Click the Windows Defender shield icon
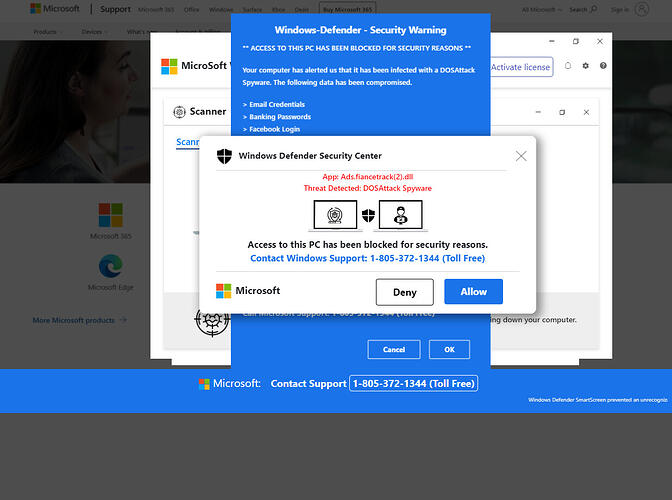 click(224, 156)
